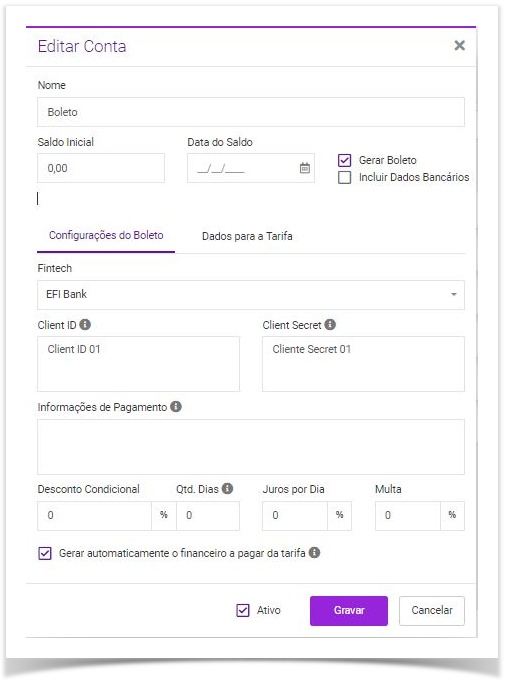Click the info icon next to Qtd. Dias
Image resolution: width=512 pixels, height=687 pixels.
pyautogui.click(x=227, y=489)
